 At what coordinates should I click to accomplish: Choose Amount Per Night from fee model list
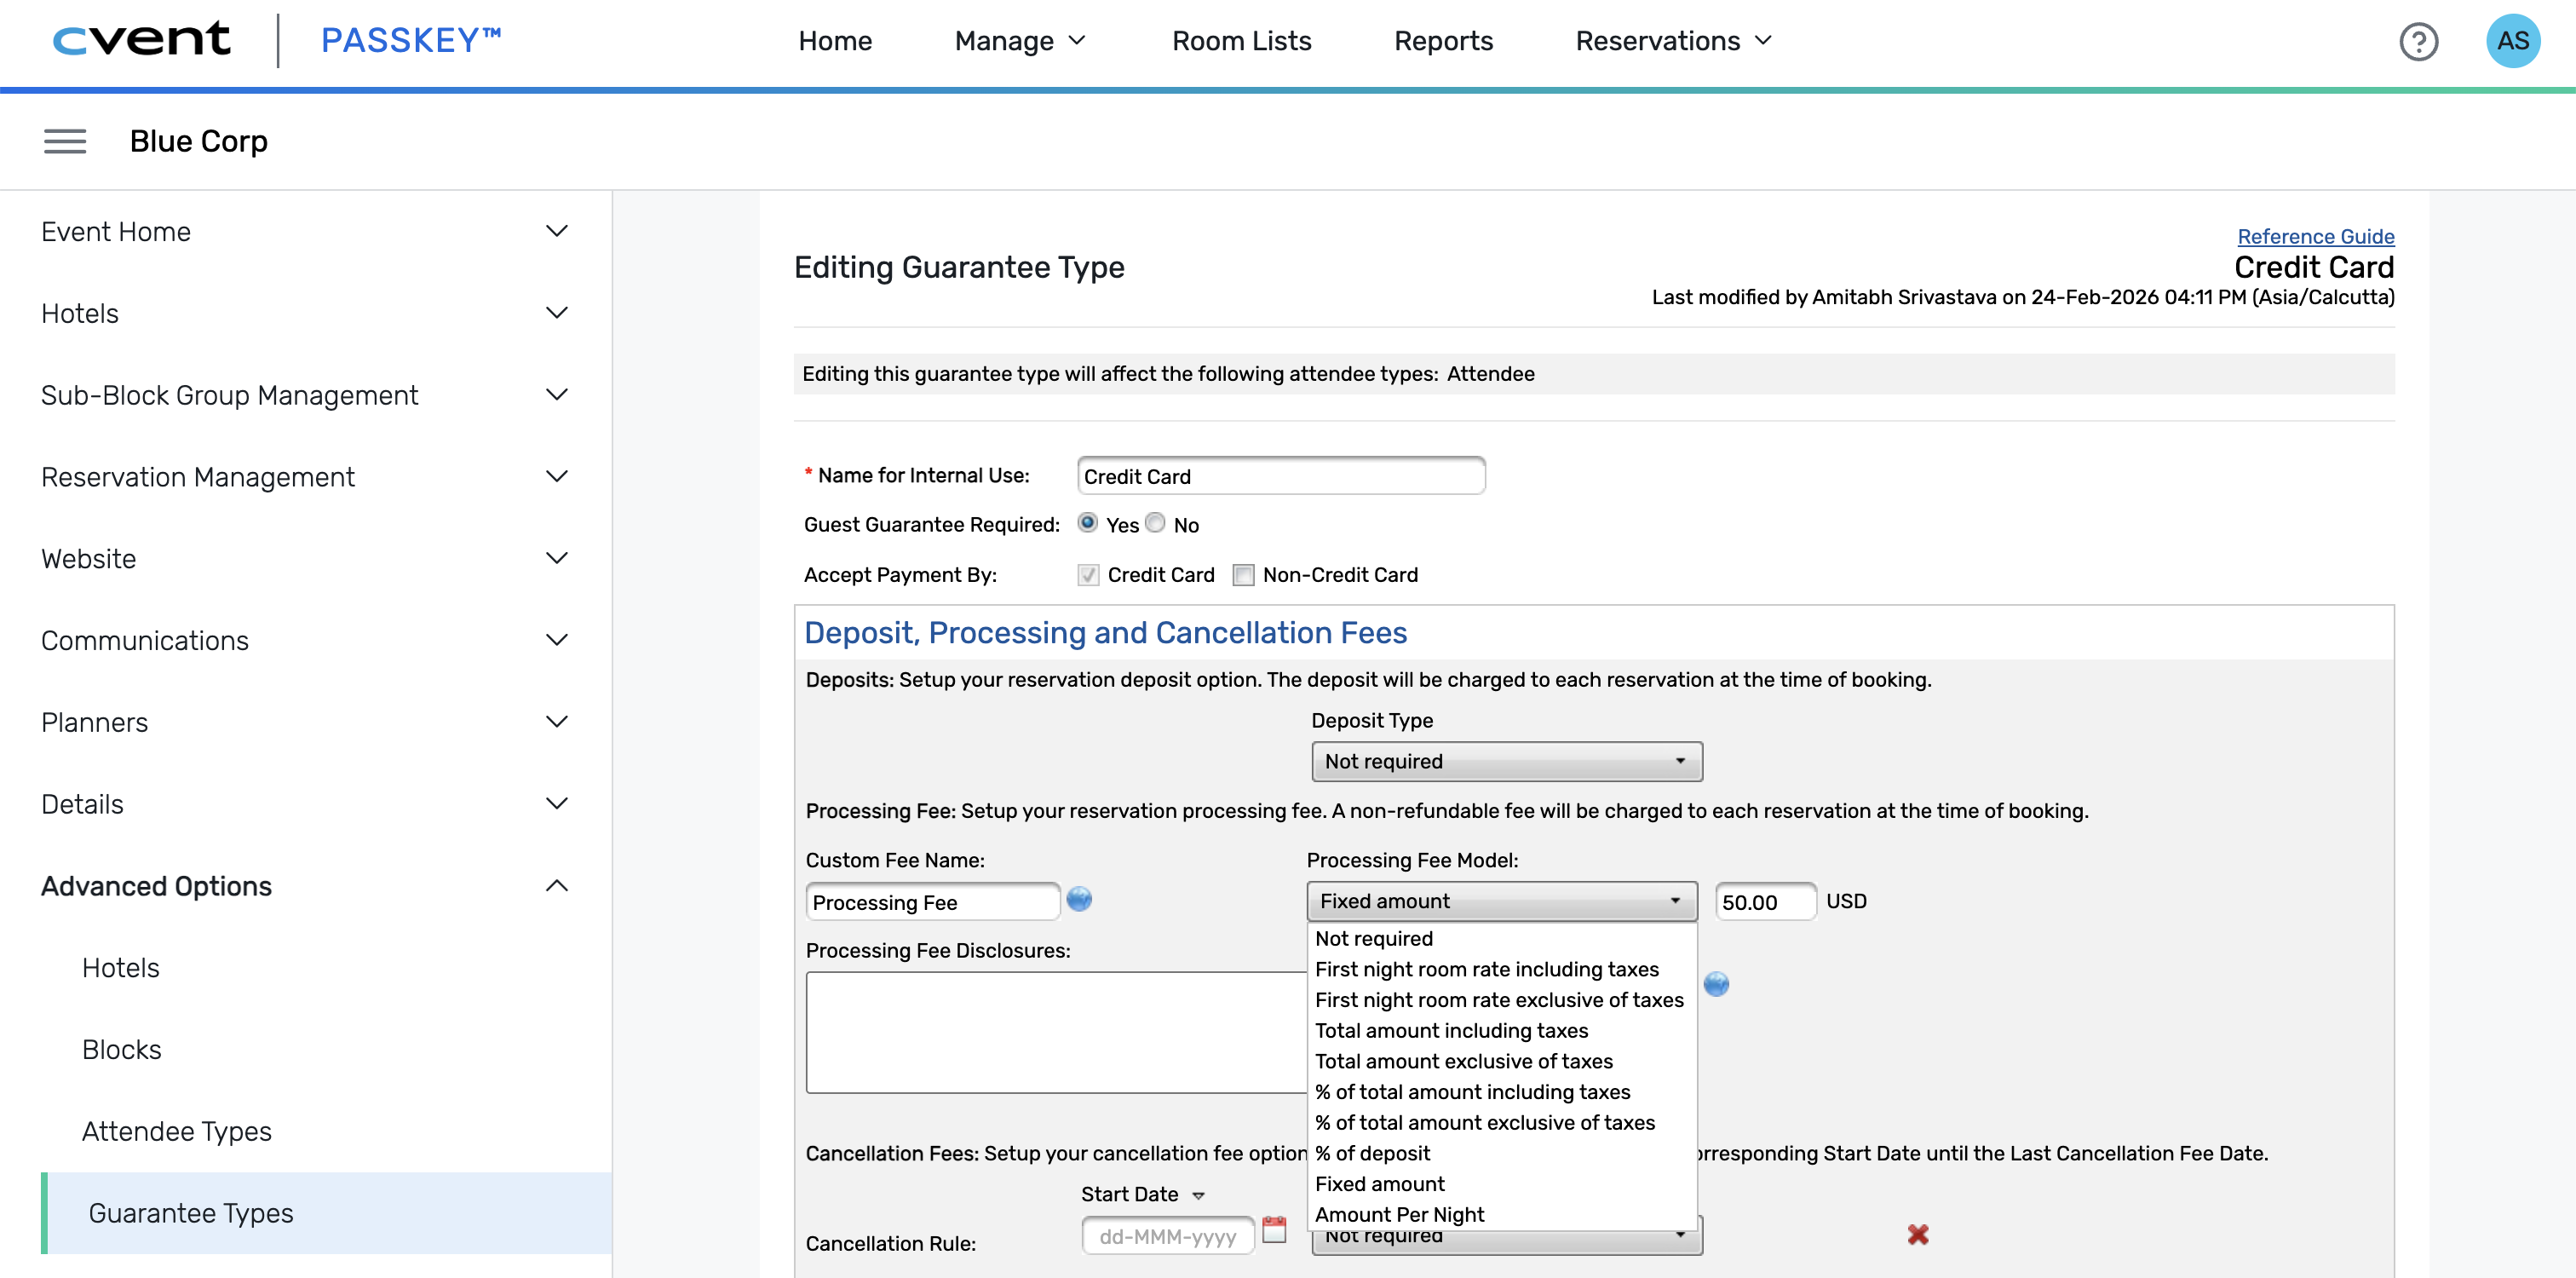(x=1399, y=1214)
